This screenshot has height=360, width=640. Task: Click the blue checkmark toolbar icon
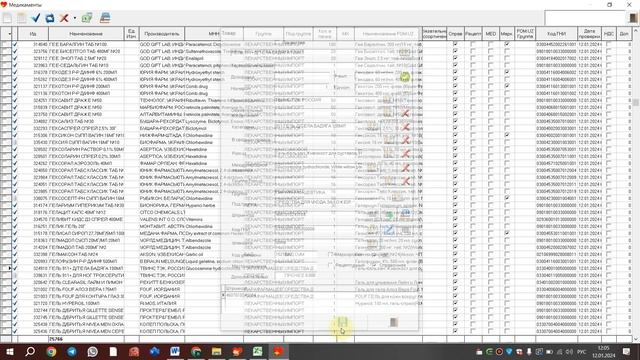(x=36, y=18)
